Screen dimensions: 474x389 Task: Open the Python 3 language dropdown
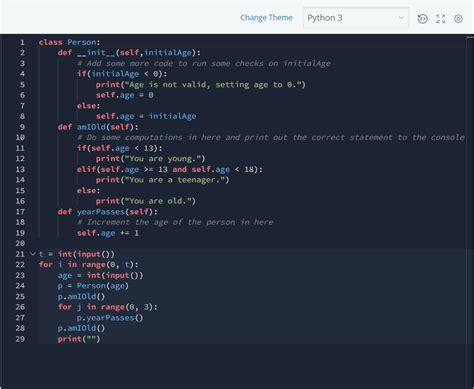356,18
